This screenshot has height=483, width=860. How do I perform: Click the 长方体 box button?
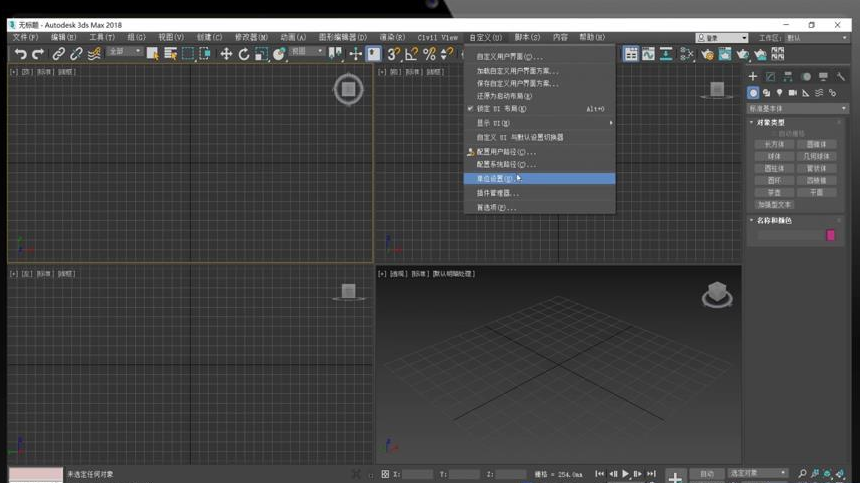point(774,144)
